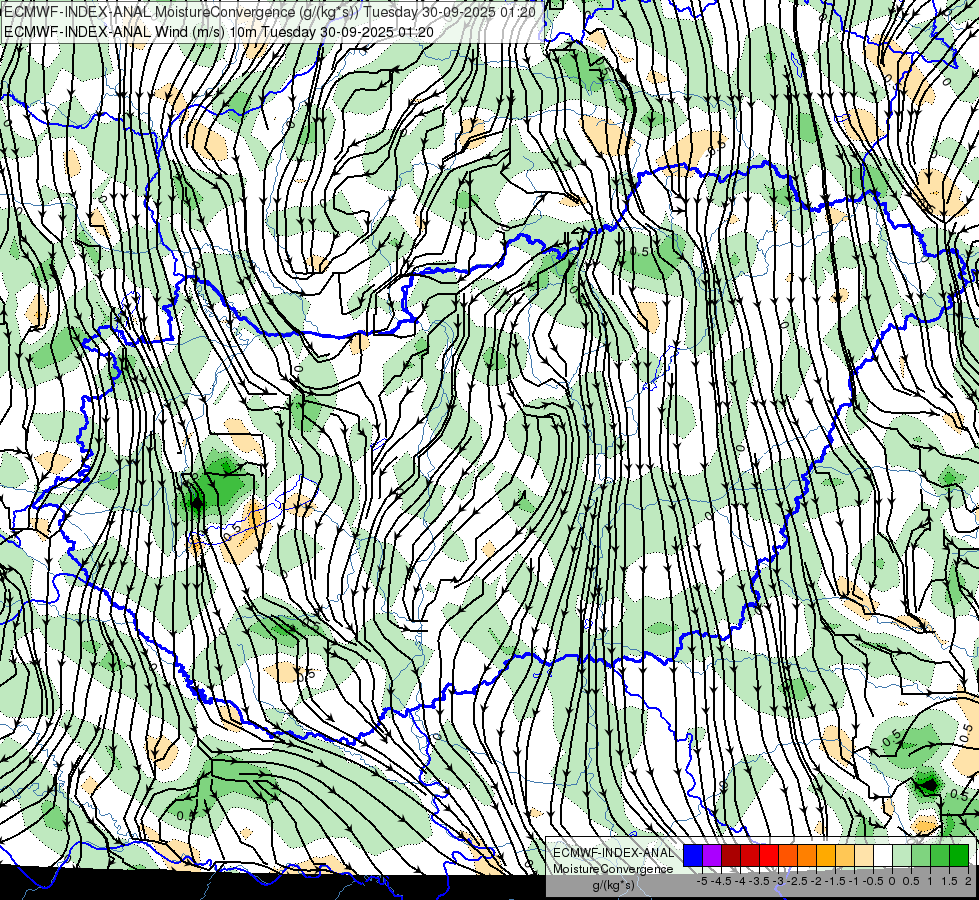Viewport: 979px width, 900px height.
Task: Choose the amber swatch between -2 and -1.5
Action: pos(826,855)
